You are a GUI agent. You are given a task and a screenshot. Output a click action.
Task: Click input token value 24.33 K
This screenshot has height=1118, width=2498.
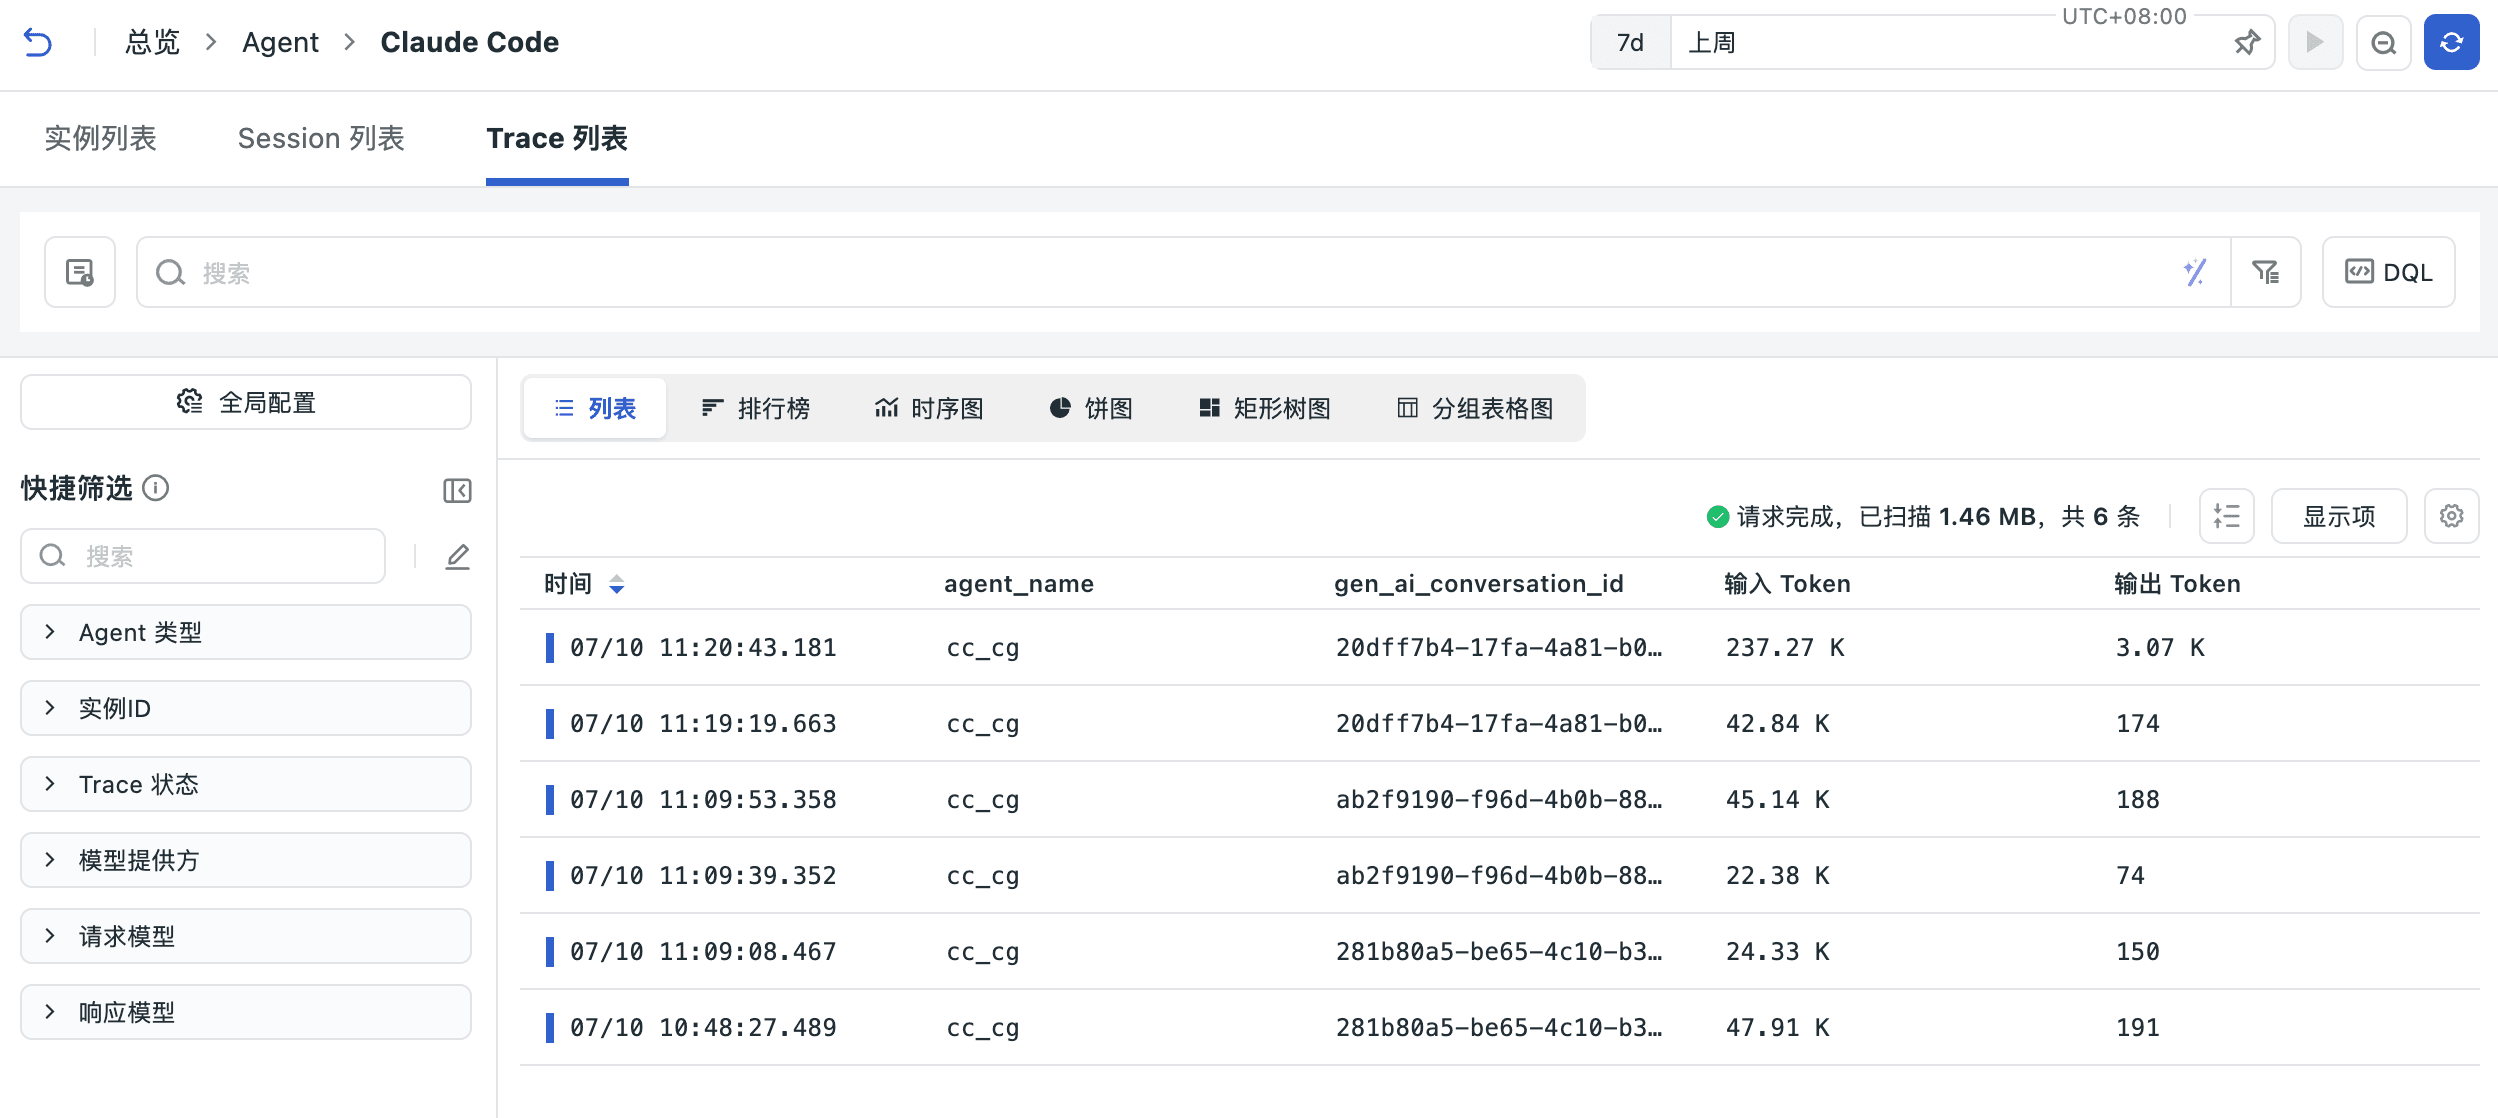pyautogui.click(x=1778, y=952)
